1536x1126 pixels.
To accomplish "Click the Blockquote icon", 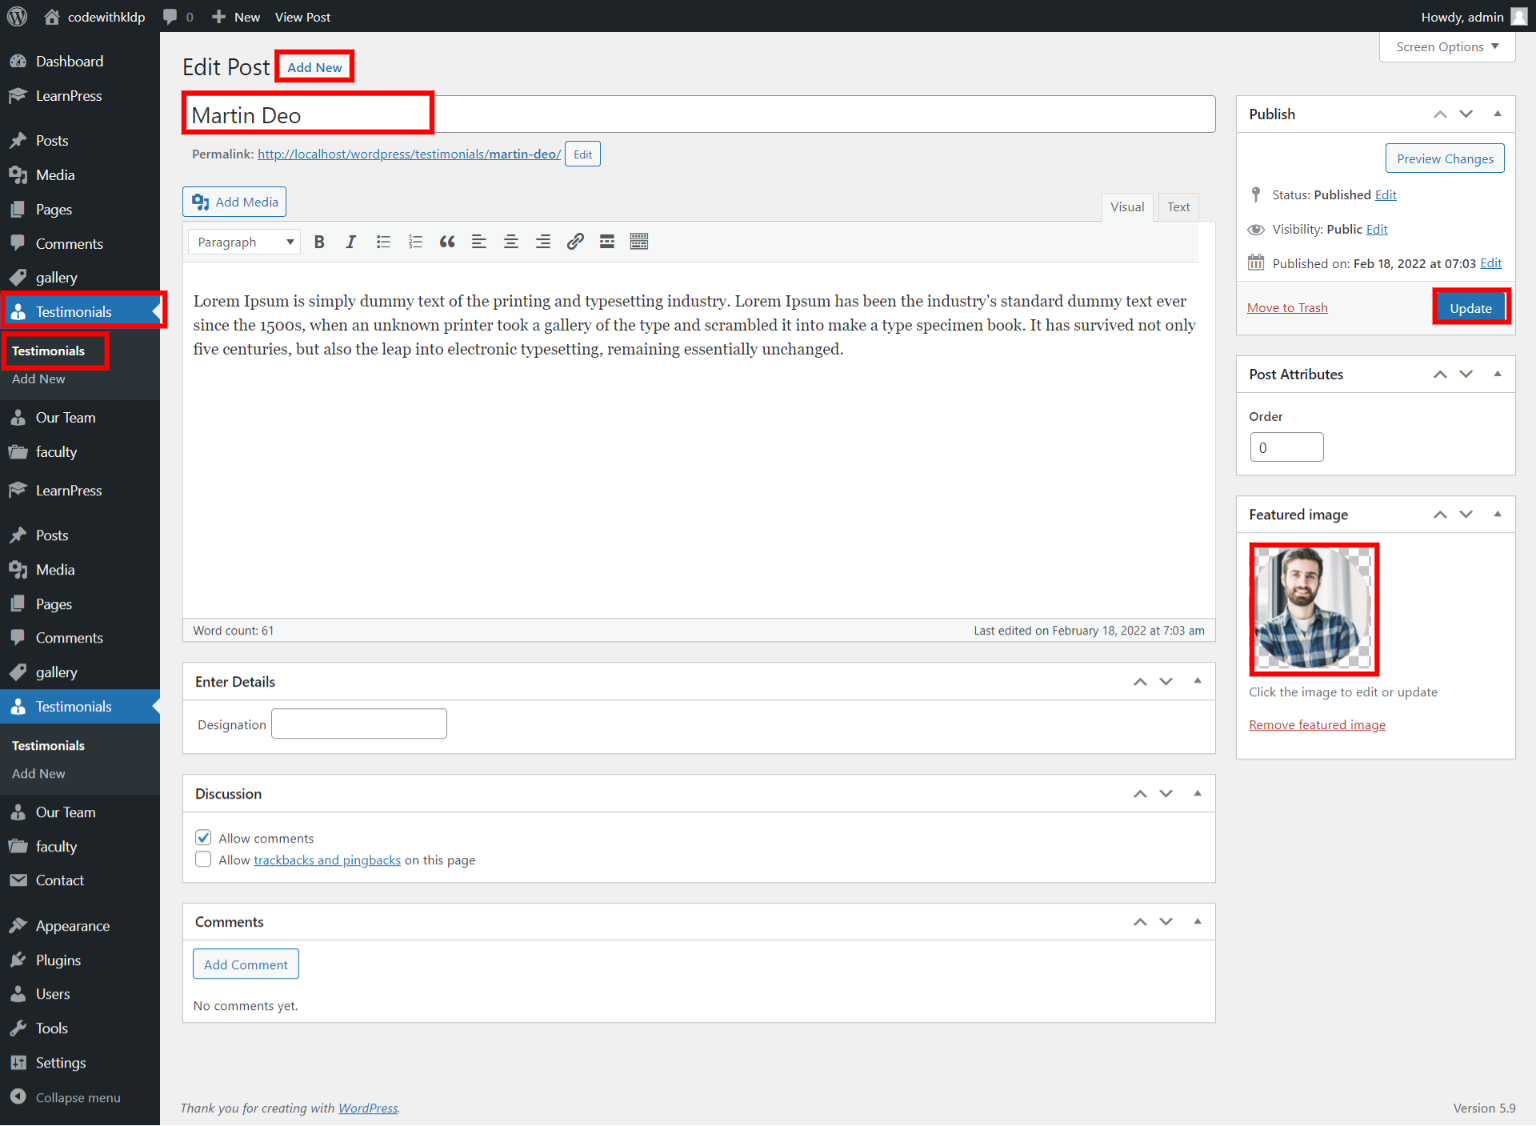I will click(447, 242).
